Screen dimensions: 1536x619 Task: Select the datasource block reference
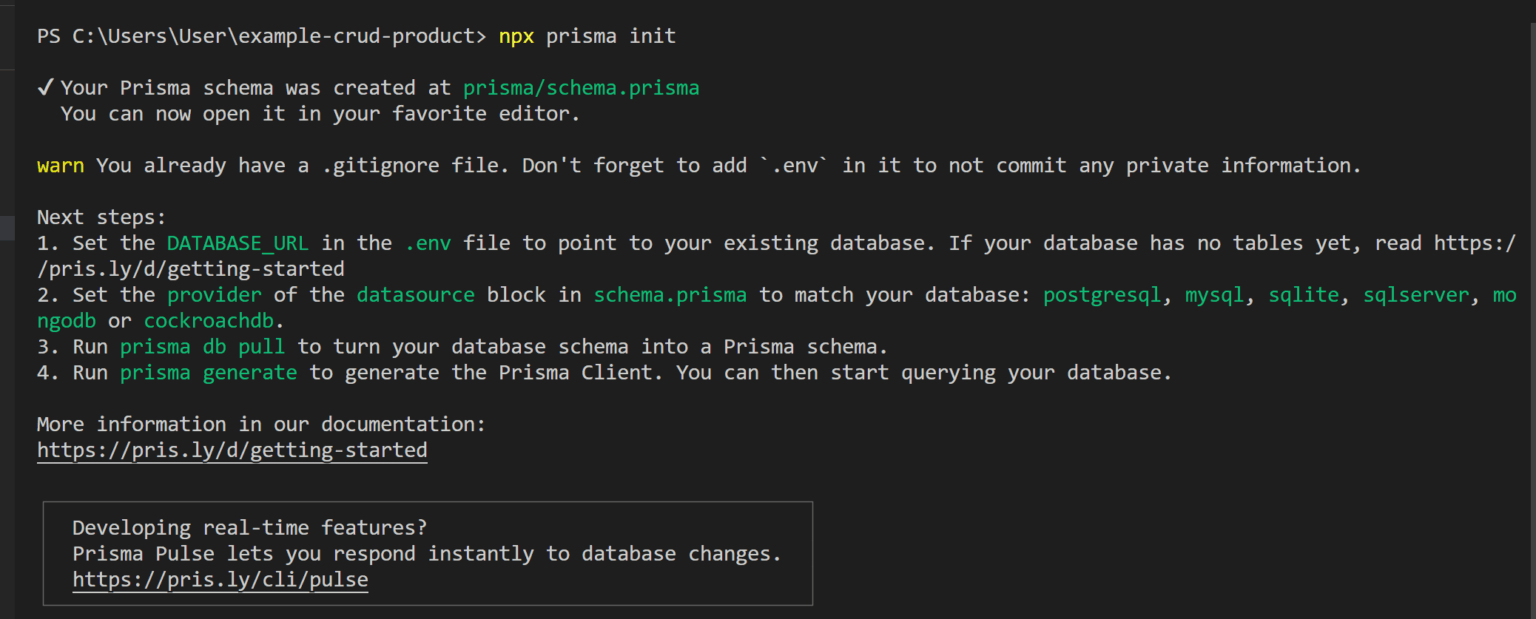coord(415,294)
